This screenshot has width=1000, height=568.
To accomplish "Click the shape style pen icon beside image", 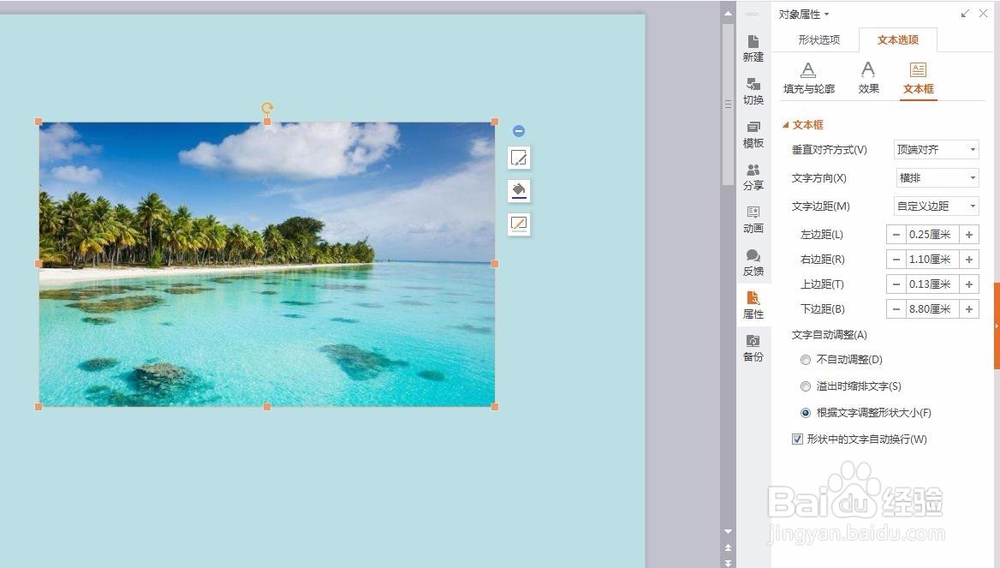I will point(518,157).
